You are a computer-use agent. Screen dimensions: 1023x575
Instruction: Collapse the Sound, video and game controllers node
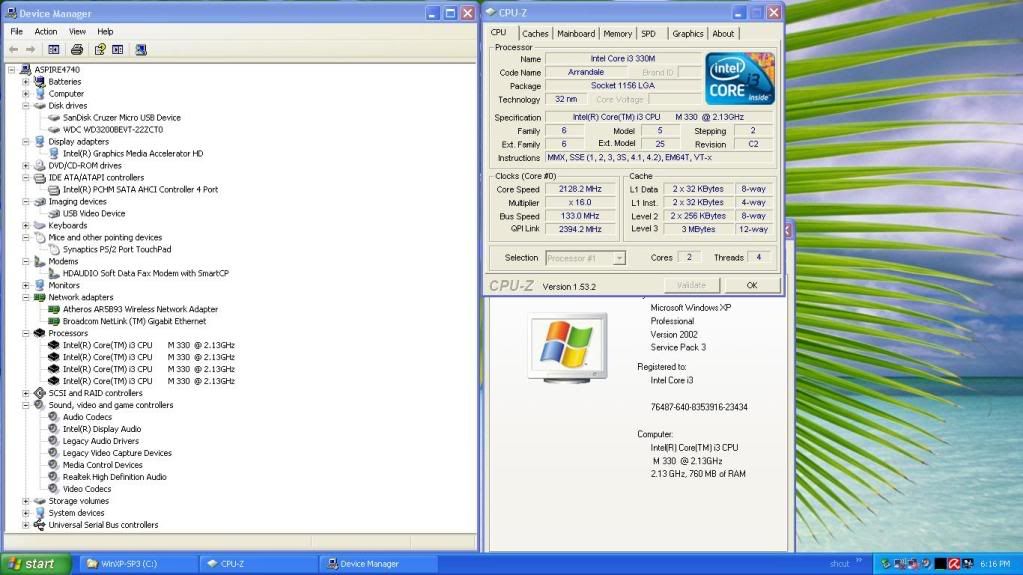pos(25,405)
